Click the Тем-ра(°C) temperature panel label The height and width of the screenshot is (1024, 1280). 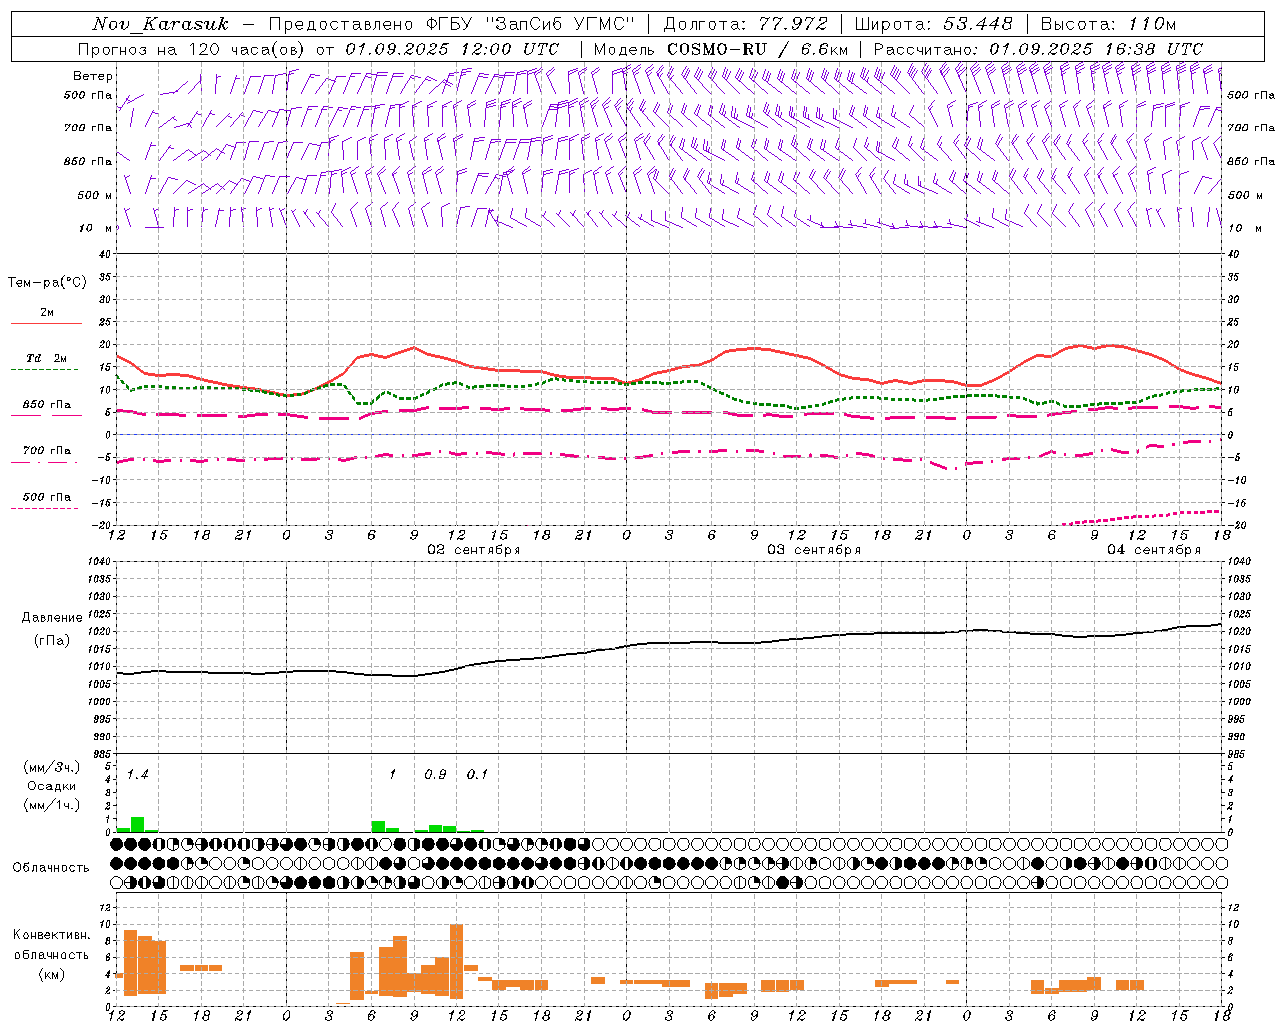click(x=47, y=283)
